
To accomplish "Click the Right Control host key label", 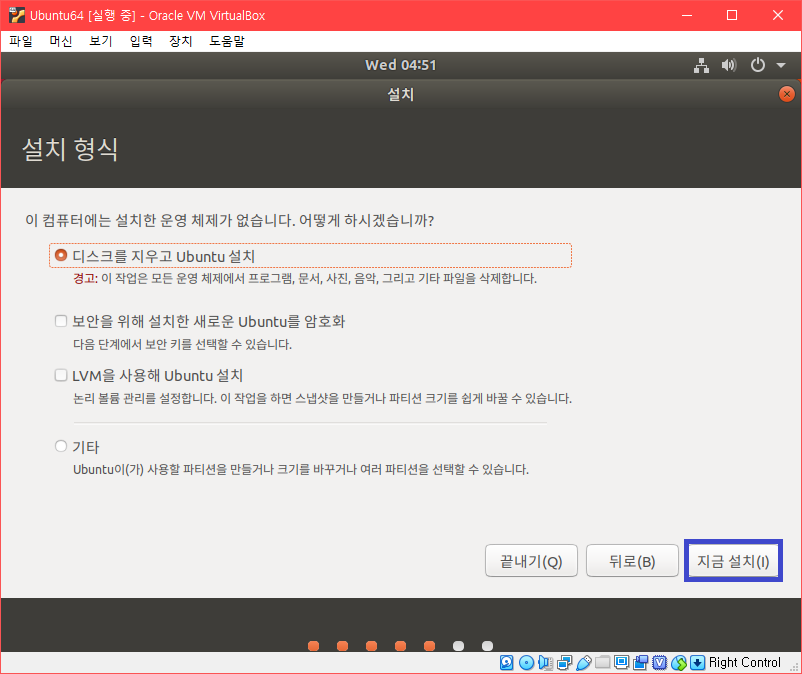I will (x=745, y=662).
